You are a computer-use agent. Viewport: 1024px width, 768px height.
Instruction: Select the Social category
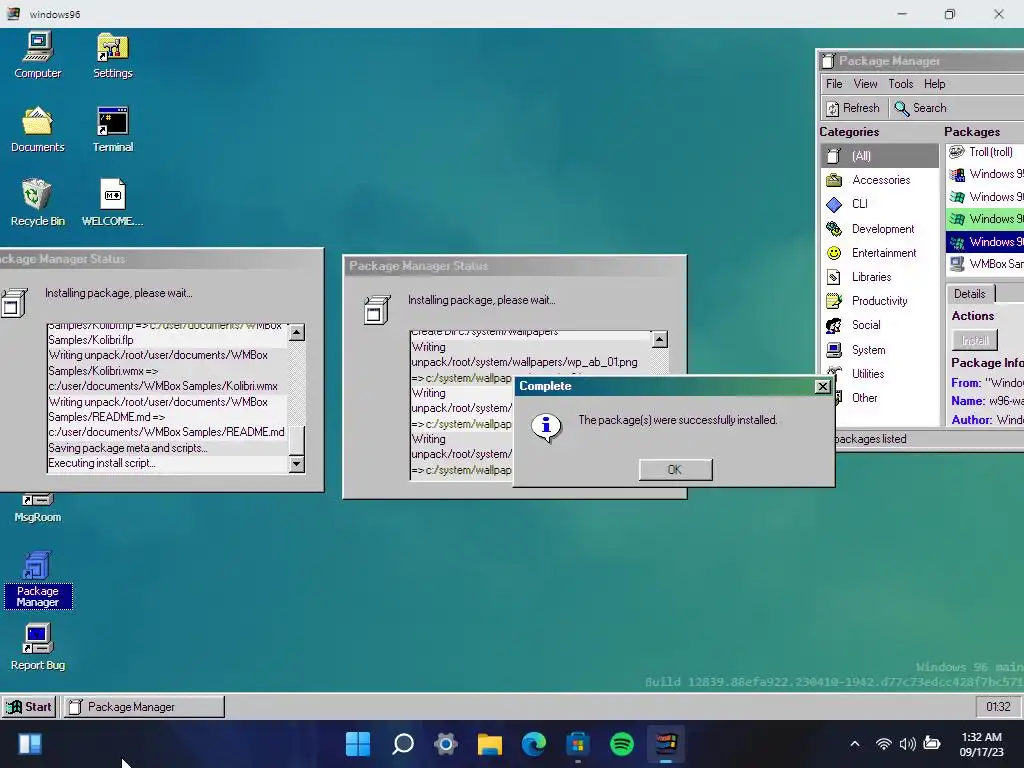(x=879, y=325)
